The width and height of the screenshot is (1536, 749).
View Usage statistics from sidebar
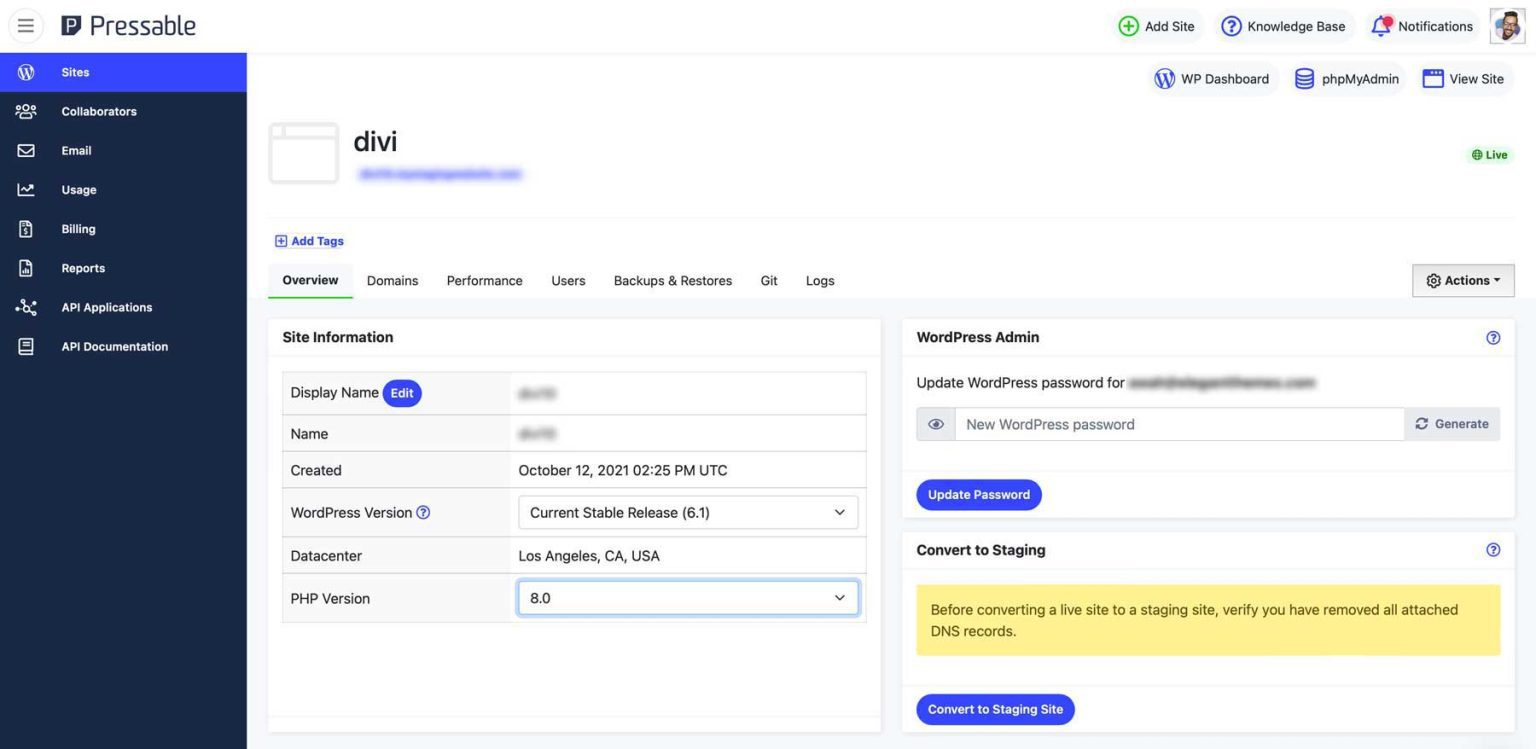point(77,189)
